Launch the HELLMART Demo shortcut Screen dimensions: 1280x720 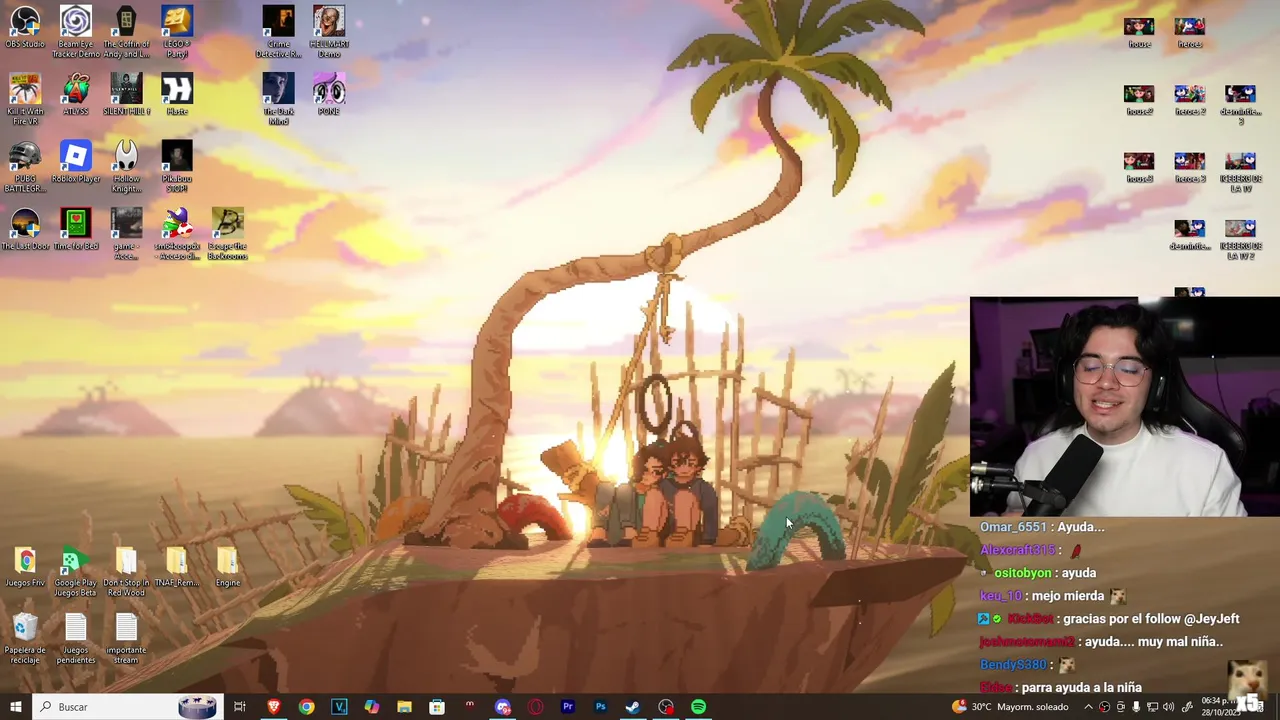coord(329,32)
